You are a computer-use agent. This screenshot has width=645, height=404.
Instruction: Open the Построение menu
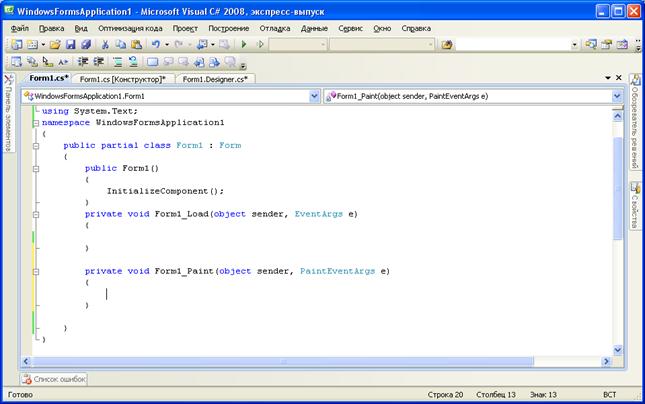[229, 28]
